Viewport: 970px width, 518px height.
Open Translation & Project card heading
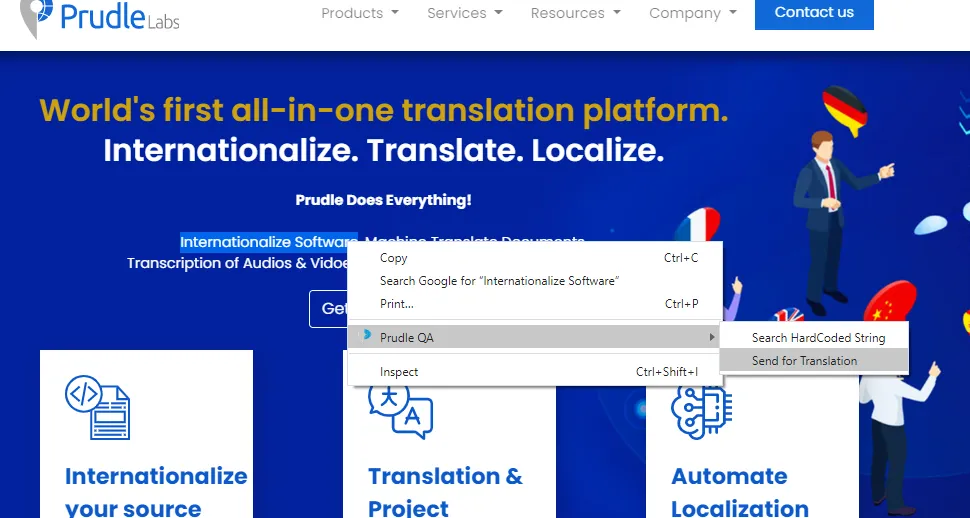445,492
